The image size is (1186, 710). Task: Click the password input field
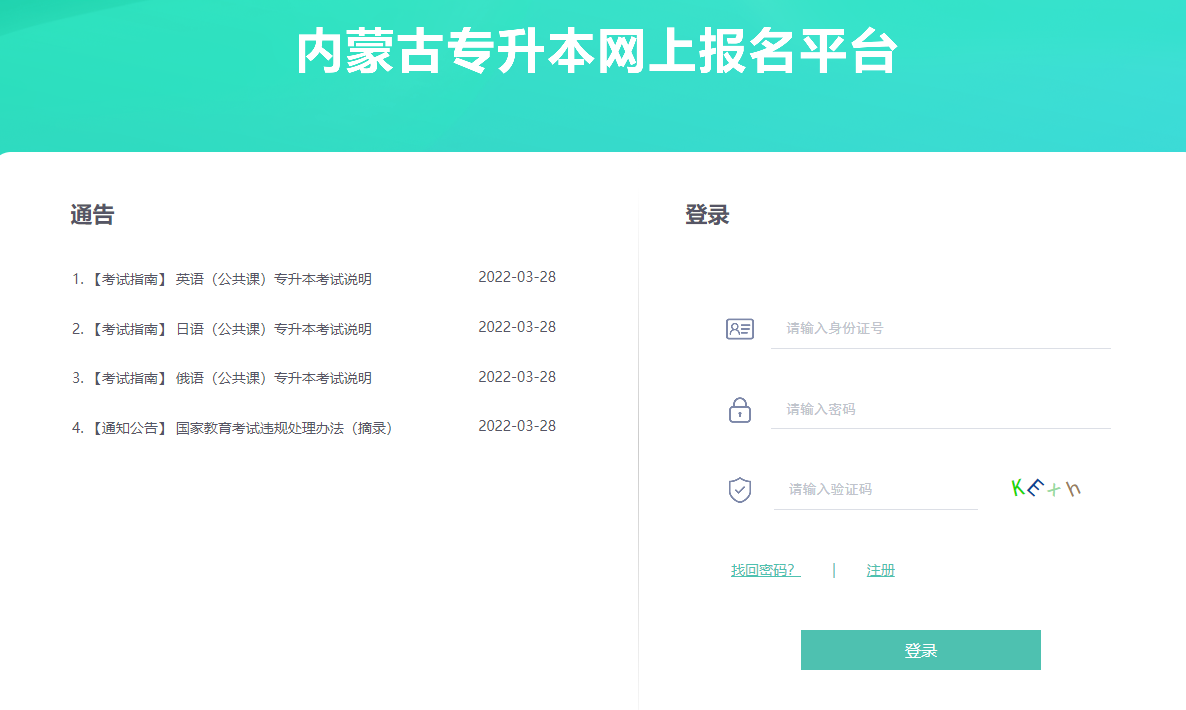(x=900, y=409)
